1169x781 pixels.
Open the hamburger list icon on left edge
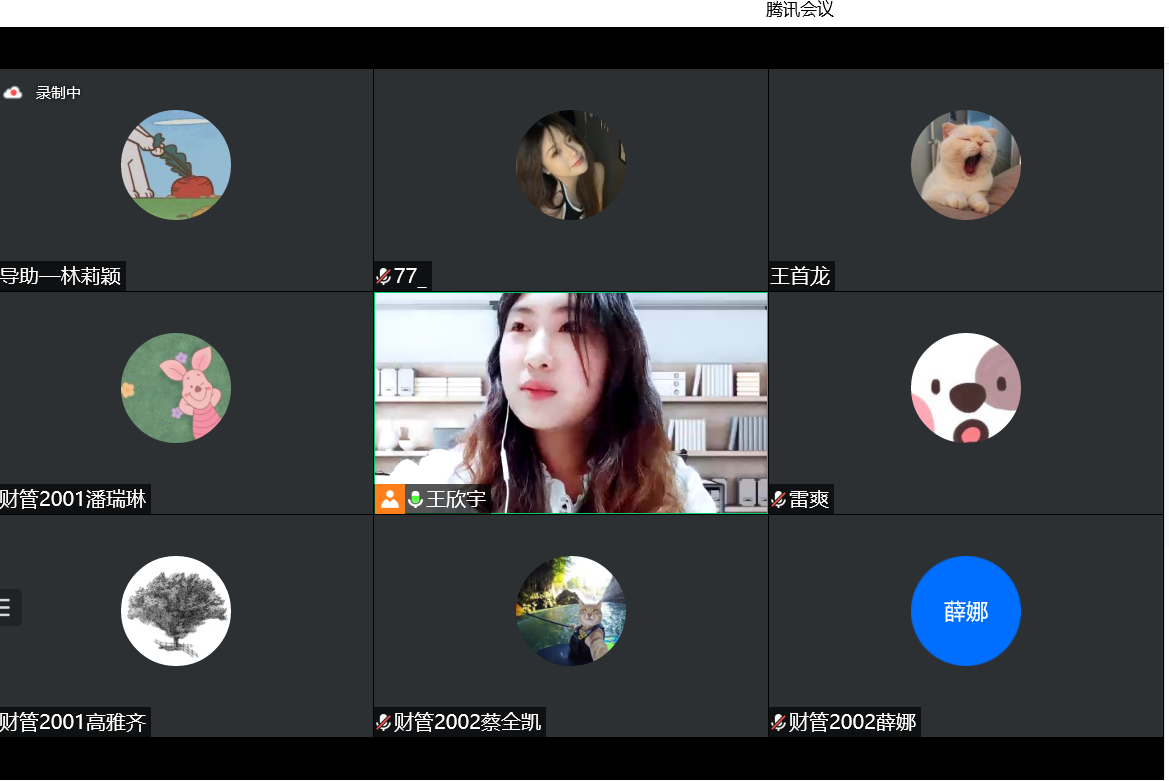tap(8, 608)
